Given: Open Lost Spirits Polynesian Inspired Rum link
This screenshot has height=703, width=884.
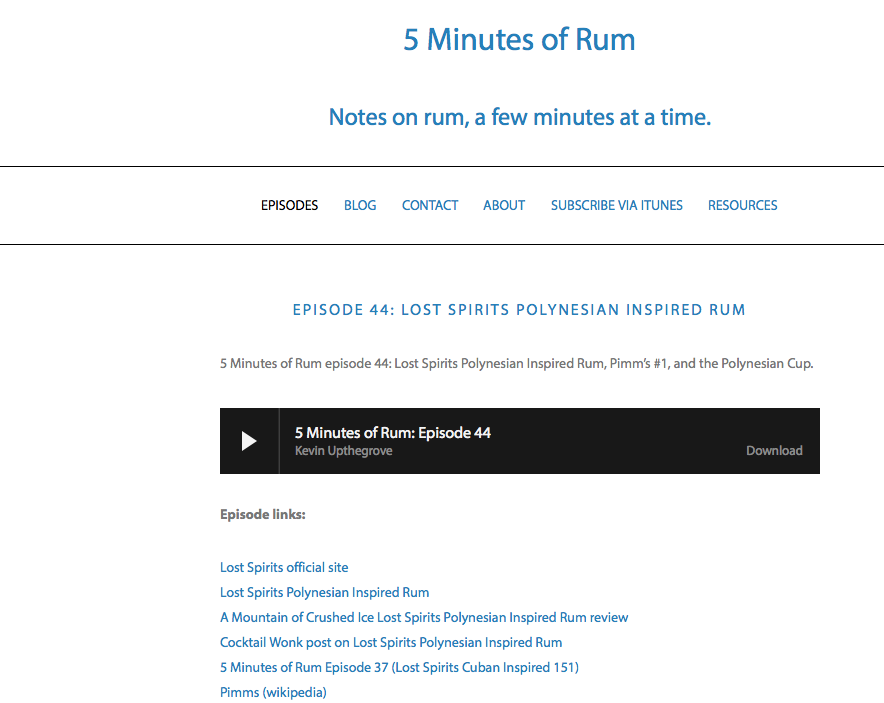Looking at the screenshot, I should (324, 593).
